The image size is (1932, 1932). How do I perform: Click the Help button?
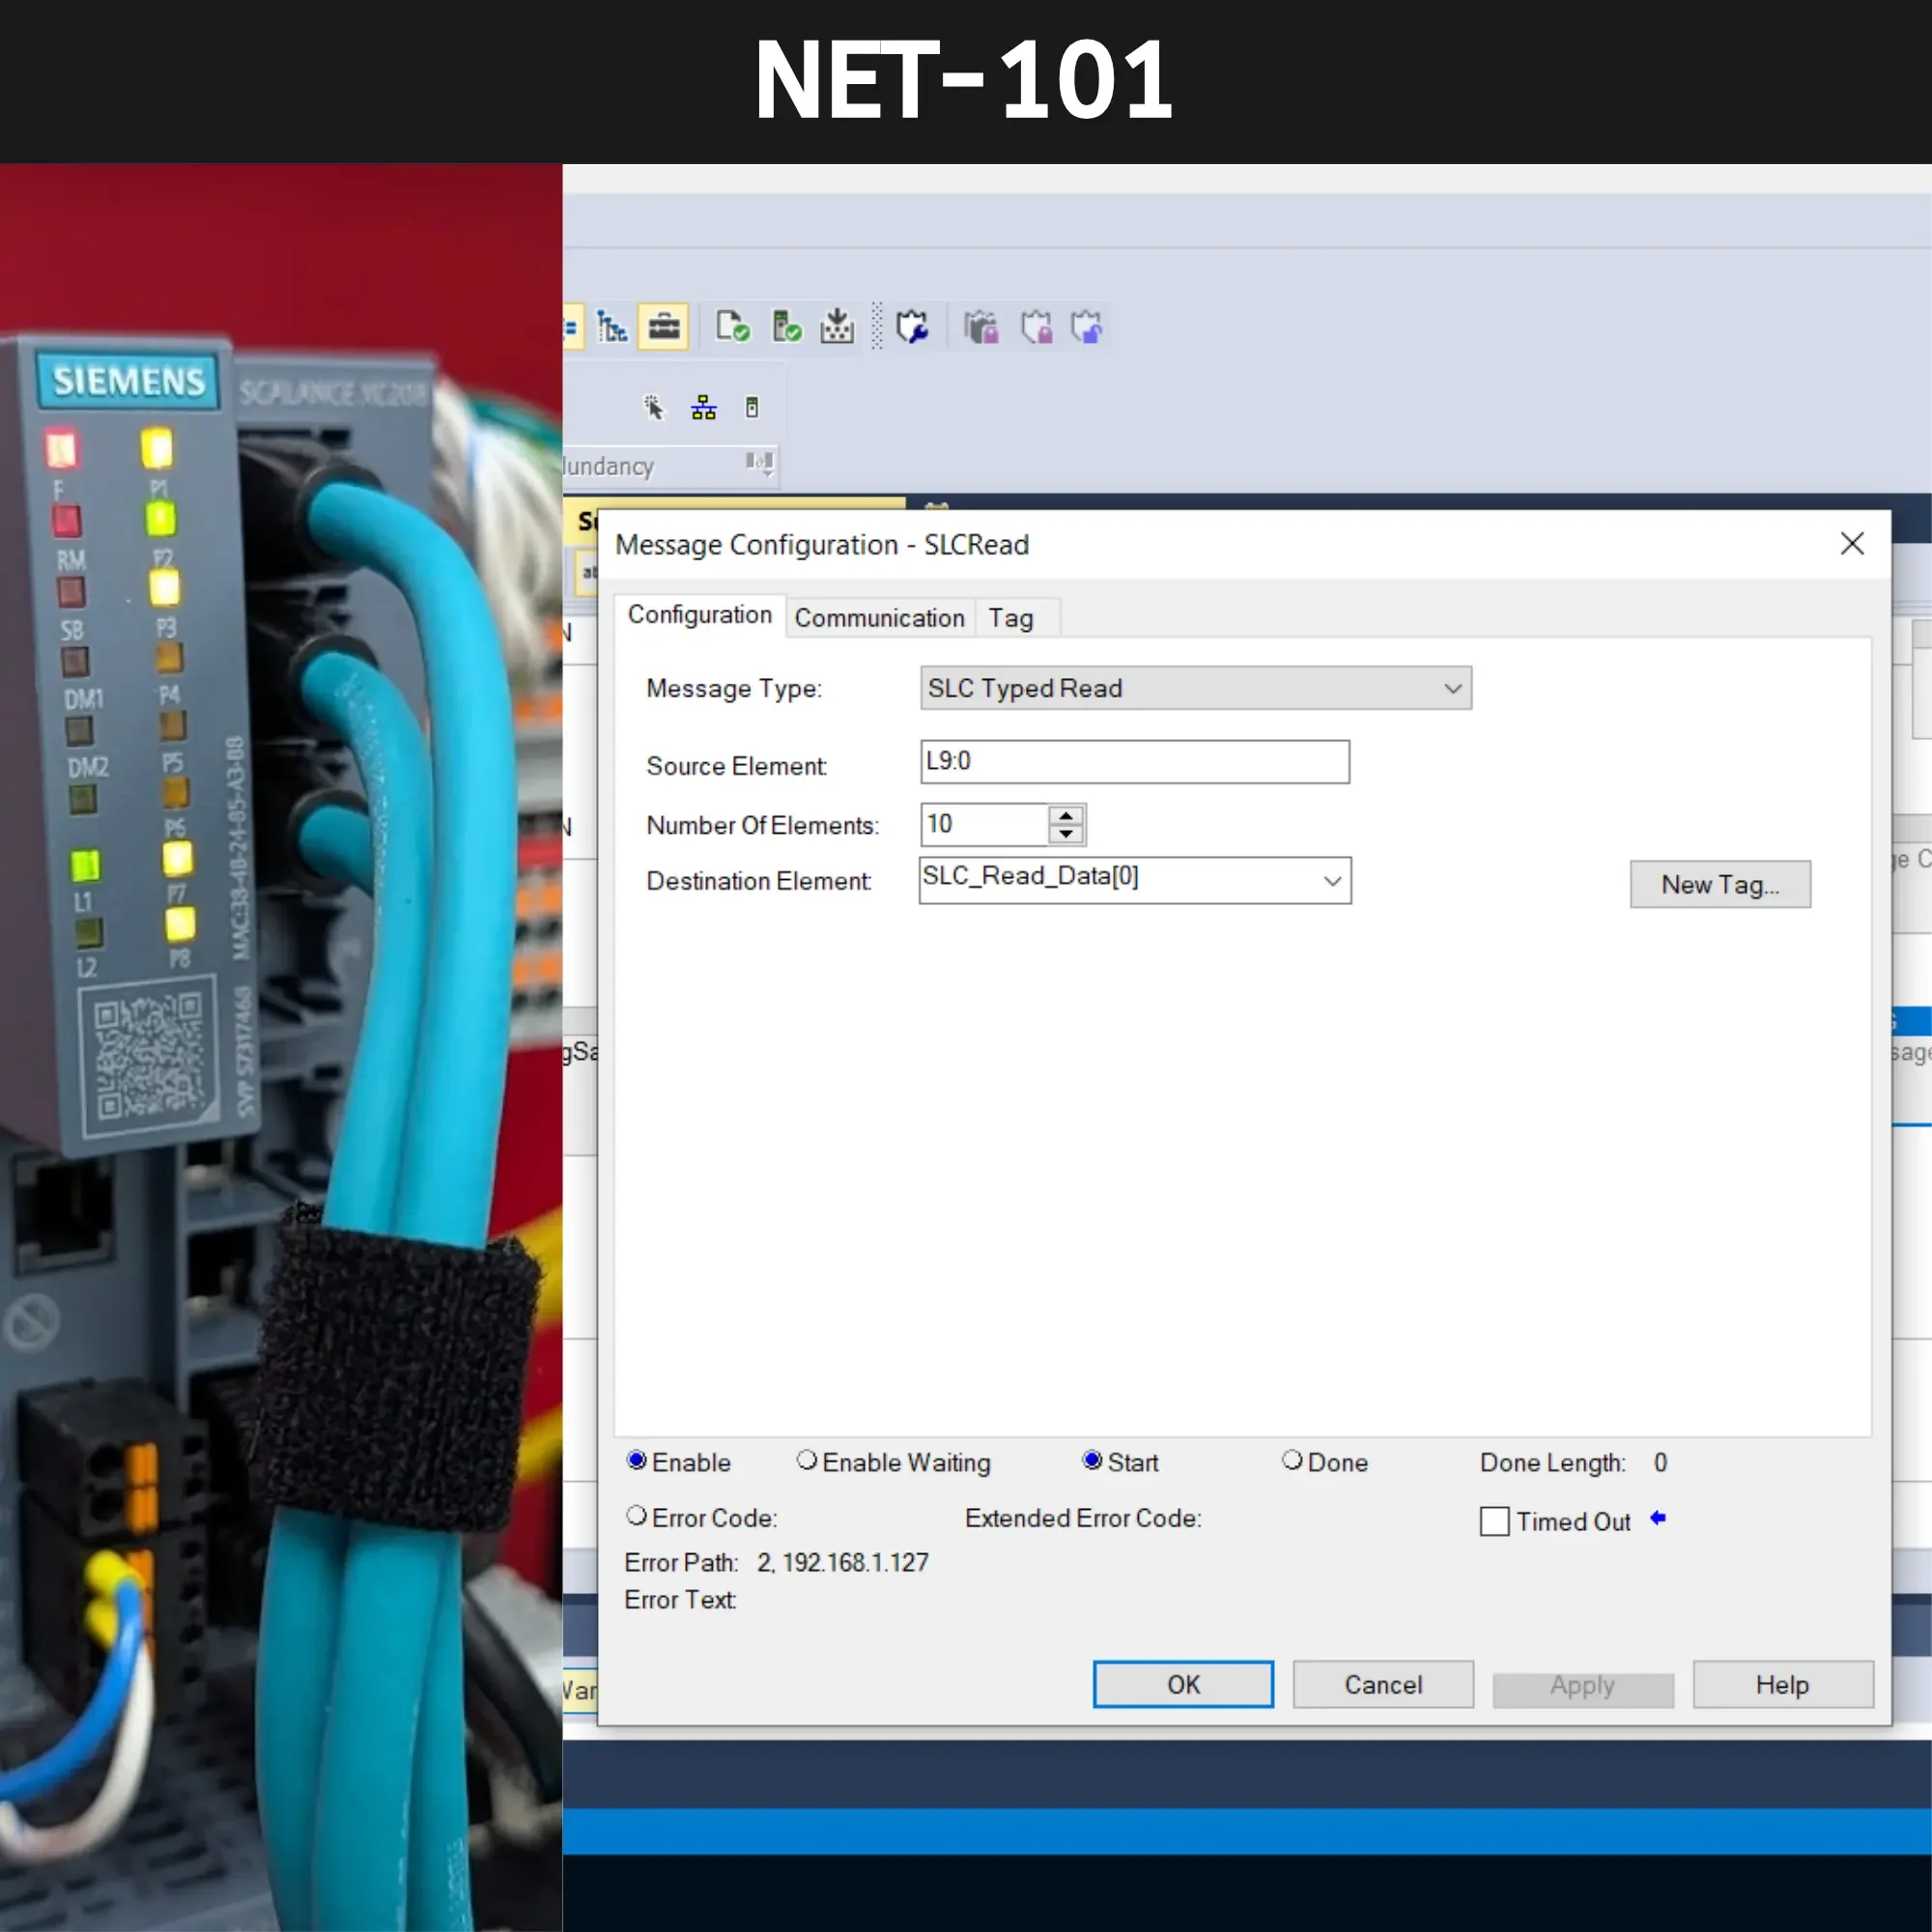[x=1783, y=1685]
